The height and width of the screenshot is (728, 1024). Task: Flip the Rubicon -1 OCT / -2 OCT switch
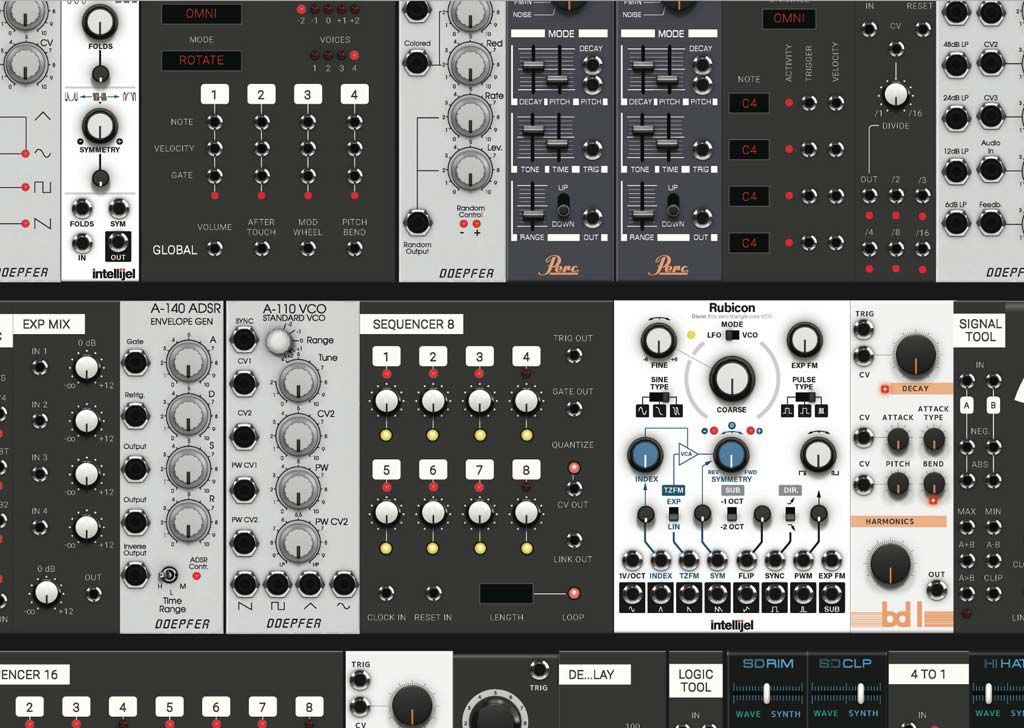732,514
